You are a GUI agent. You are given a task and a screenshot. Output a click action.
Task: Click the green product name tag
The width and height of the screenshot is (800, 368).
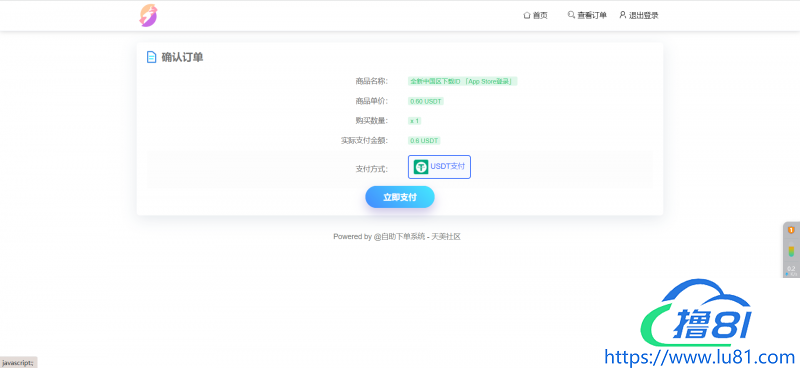[463, 81]
